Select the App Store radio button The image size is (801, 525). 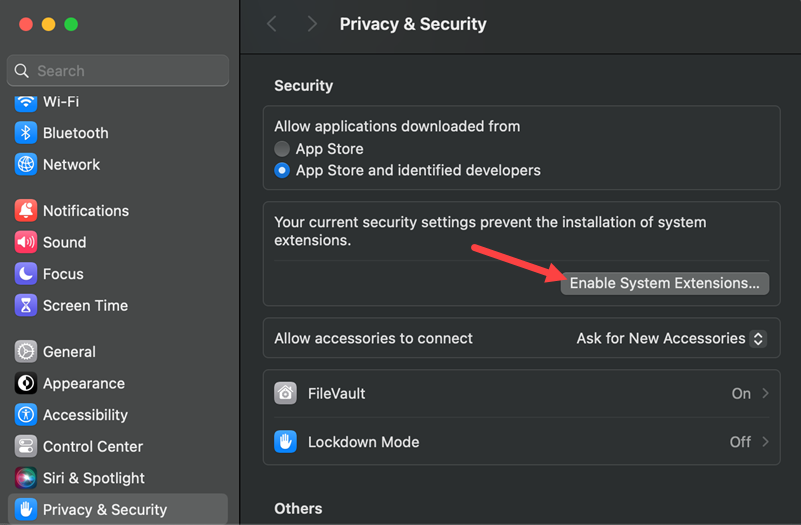point(282,149)
